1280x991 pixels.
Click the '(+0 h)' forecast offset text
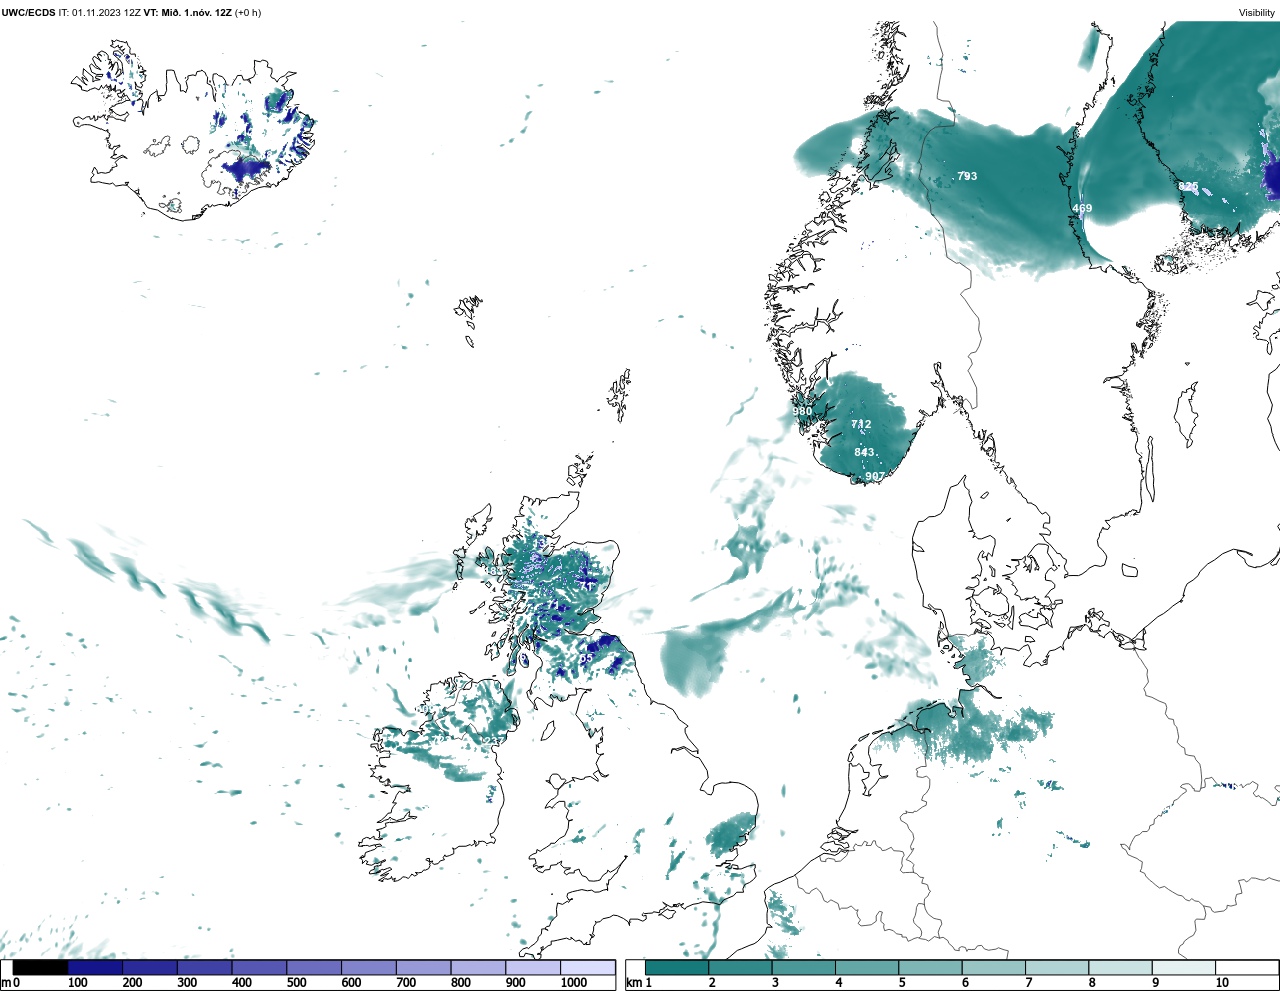(247, 13)
